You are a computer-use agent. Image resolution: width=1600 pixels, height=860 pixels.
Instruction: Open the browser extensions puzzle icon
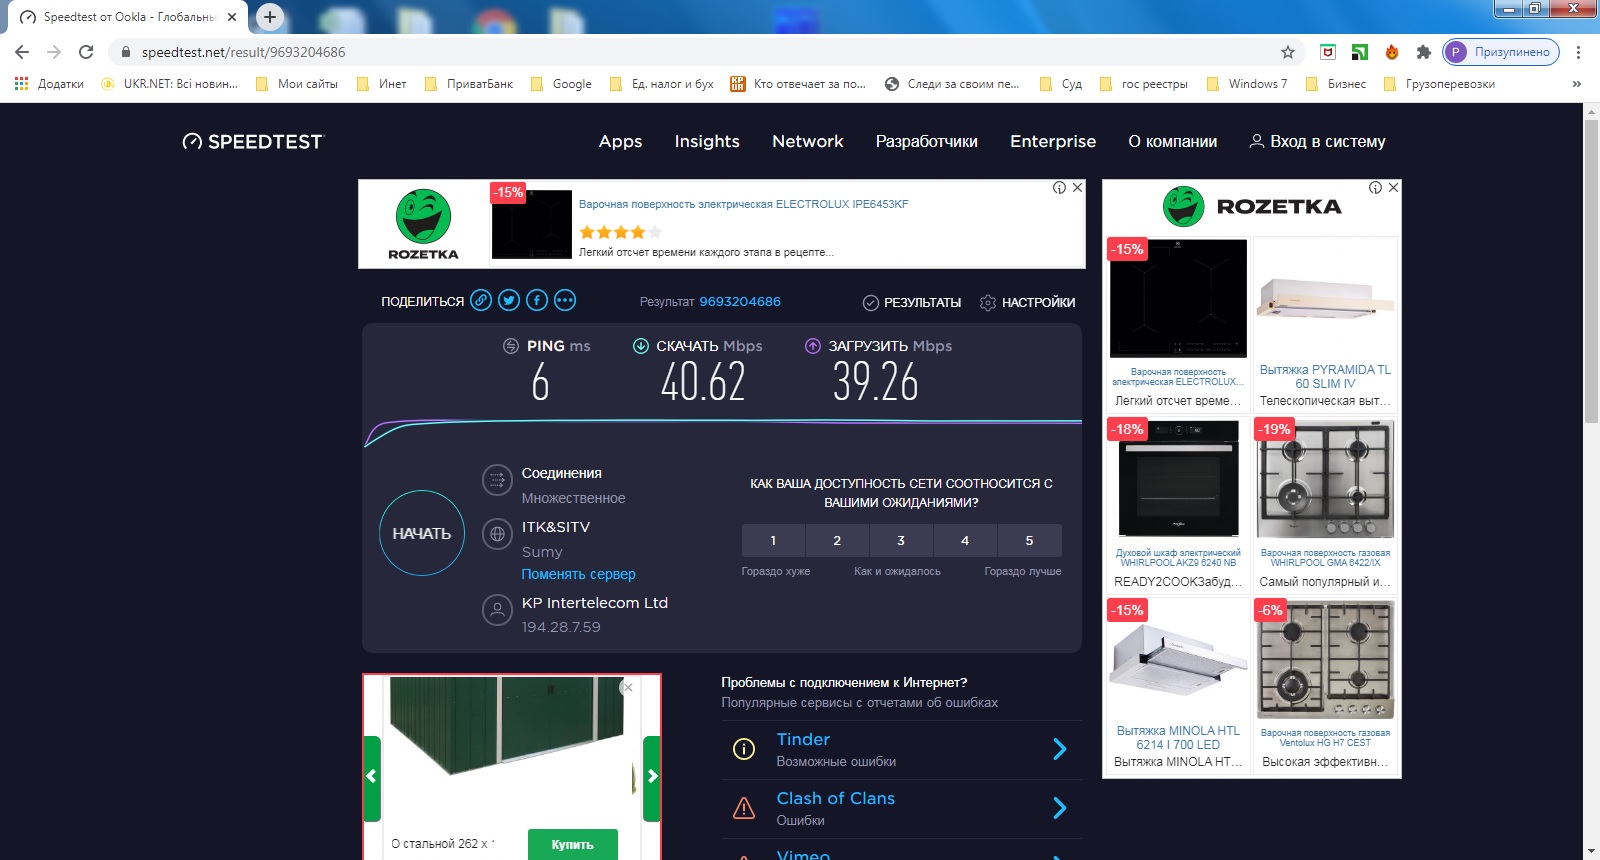click(1423, 52)
